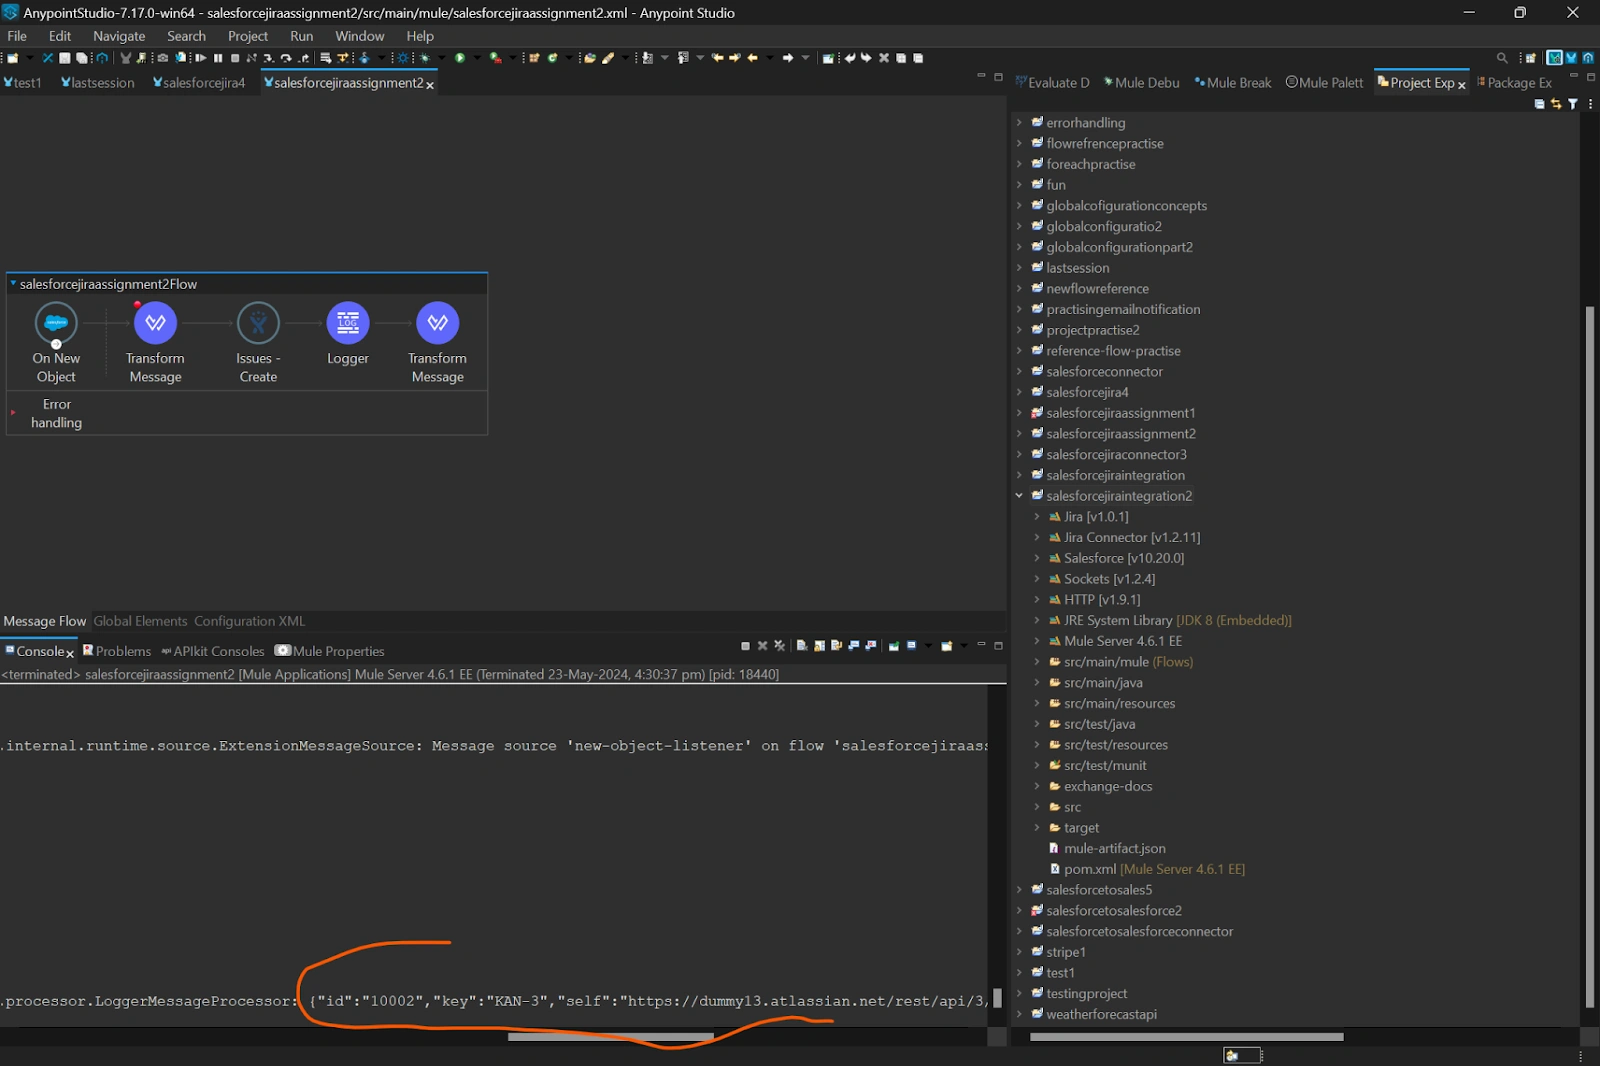Expand the src/main/mule folder
1600x1066 pixels.
(1037, 662)
